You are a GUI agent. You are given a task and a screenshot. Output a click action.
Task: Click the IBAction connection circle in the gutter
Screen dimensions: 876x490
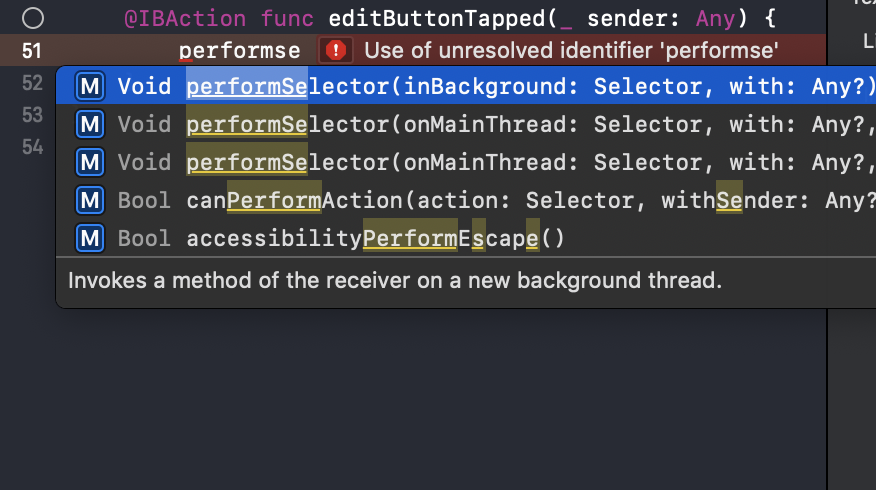[33, 18]
